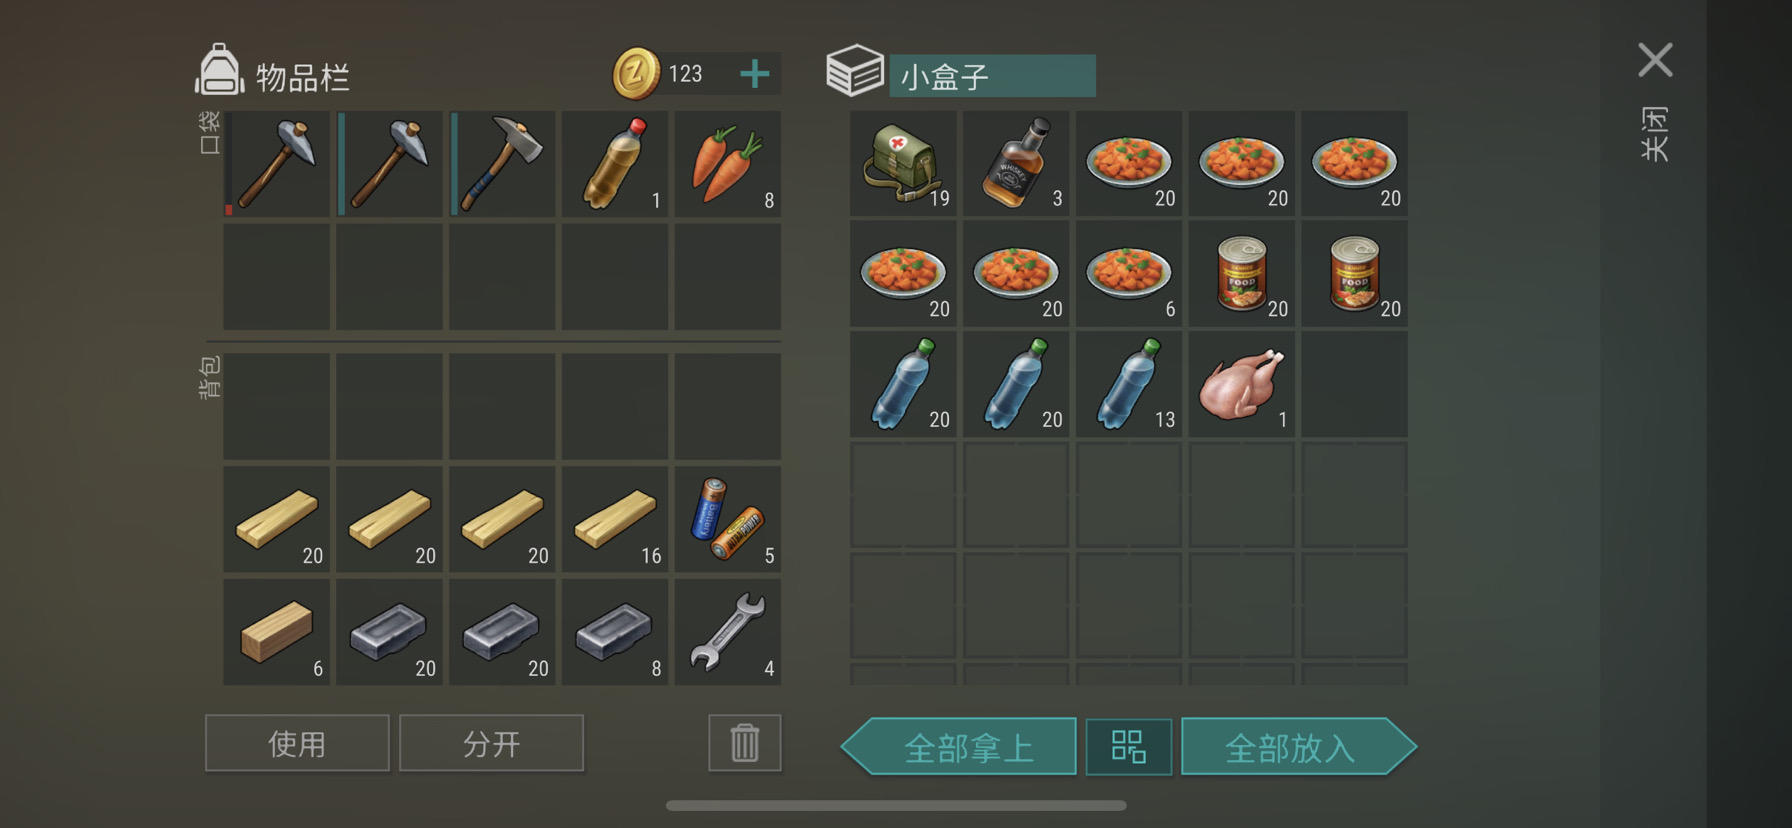Select the wood plank stack of 16
This screenshot has width=1792, height=828.
coord(614,519)
